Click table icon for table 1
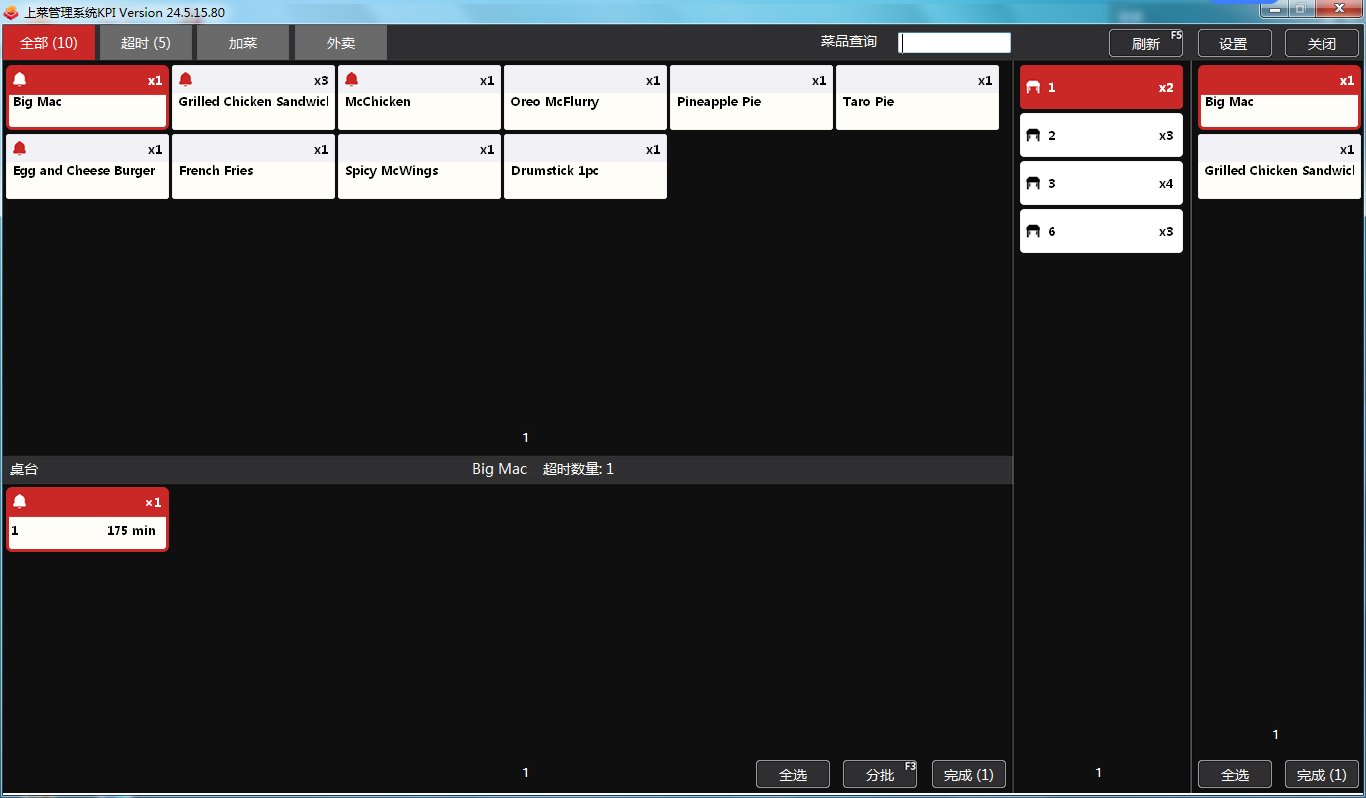Image resolution: width=1366 pixels, height=798 pixels. (x=1034, y=88)
